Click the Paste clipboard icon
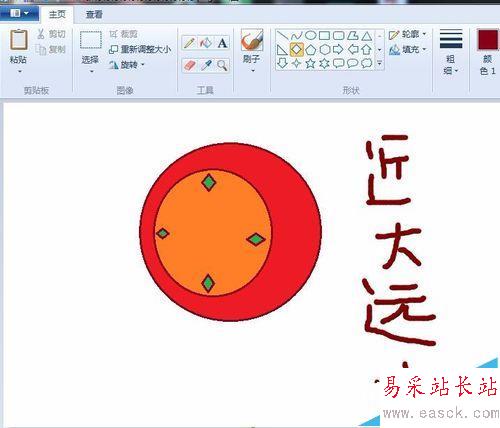Image resolution: width=500 pixels, height=428 pixels. (x=19, y=40)
